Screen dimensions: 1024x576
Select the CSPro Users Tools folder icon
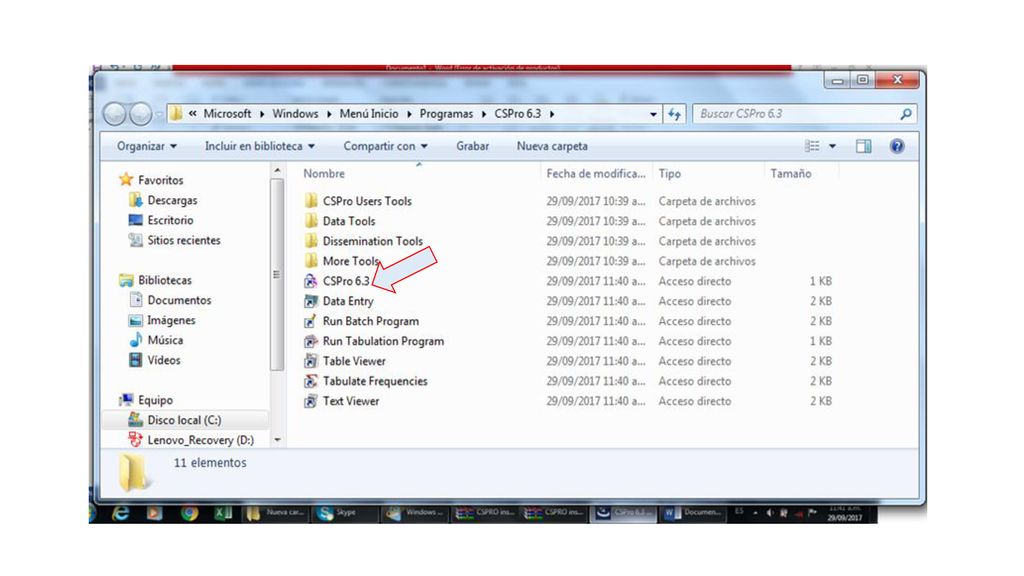tap(311, 201)
